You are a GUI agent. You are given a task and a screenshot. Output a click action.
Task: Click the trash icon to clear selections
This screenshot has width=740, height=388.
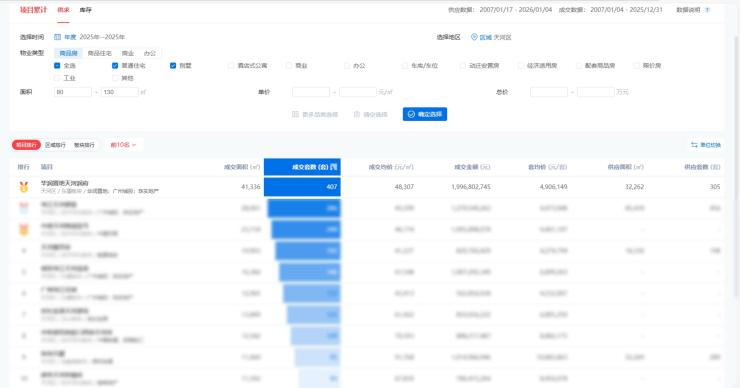pyautogui.click(x=357, y=114)
